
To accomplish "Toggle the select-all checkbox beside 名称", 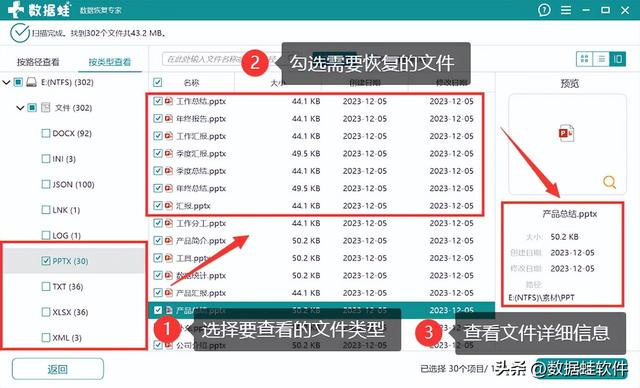I will (158, 82).
